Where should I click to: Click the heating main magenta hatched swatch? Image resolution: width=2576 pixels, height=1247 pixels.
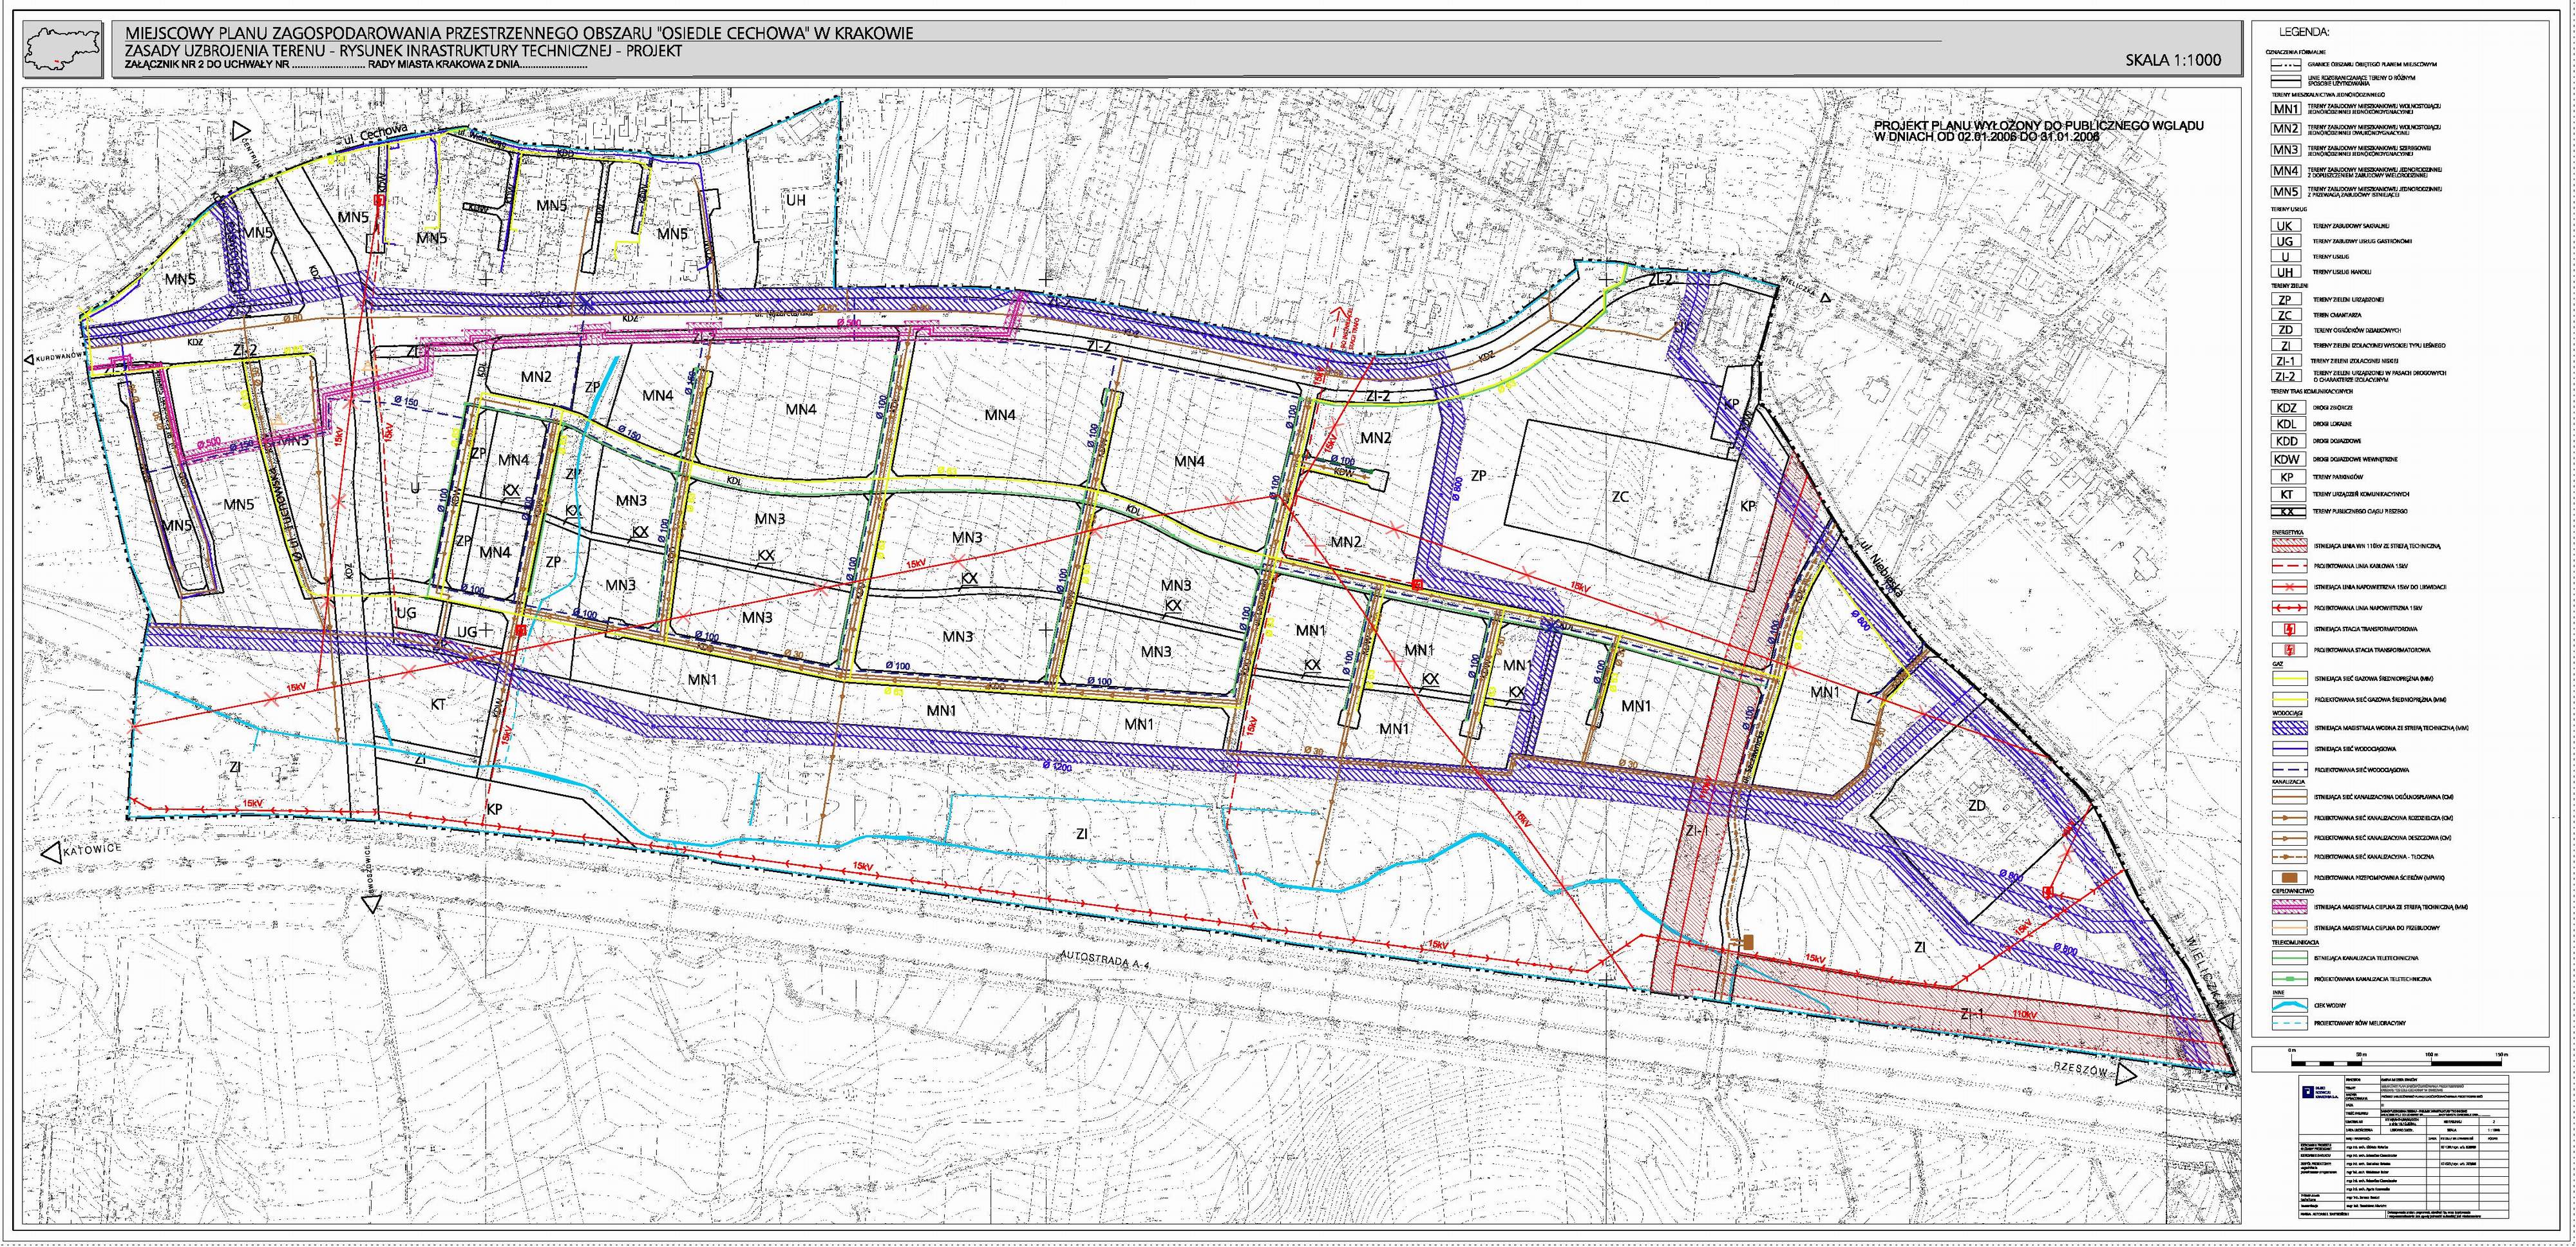tap(2289, 907)
